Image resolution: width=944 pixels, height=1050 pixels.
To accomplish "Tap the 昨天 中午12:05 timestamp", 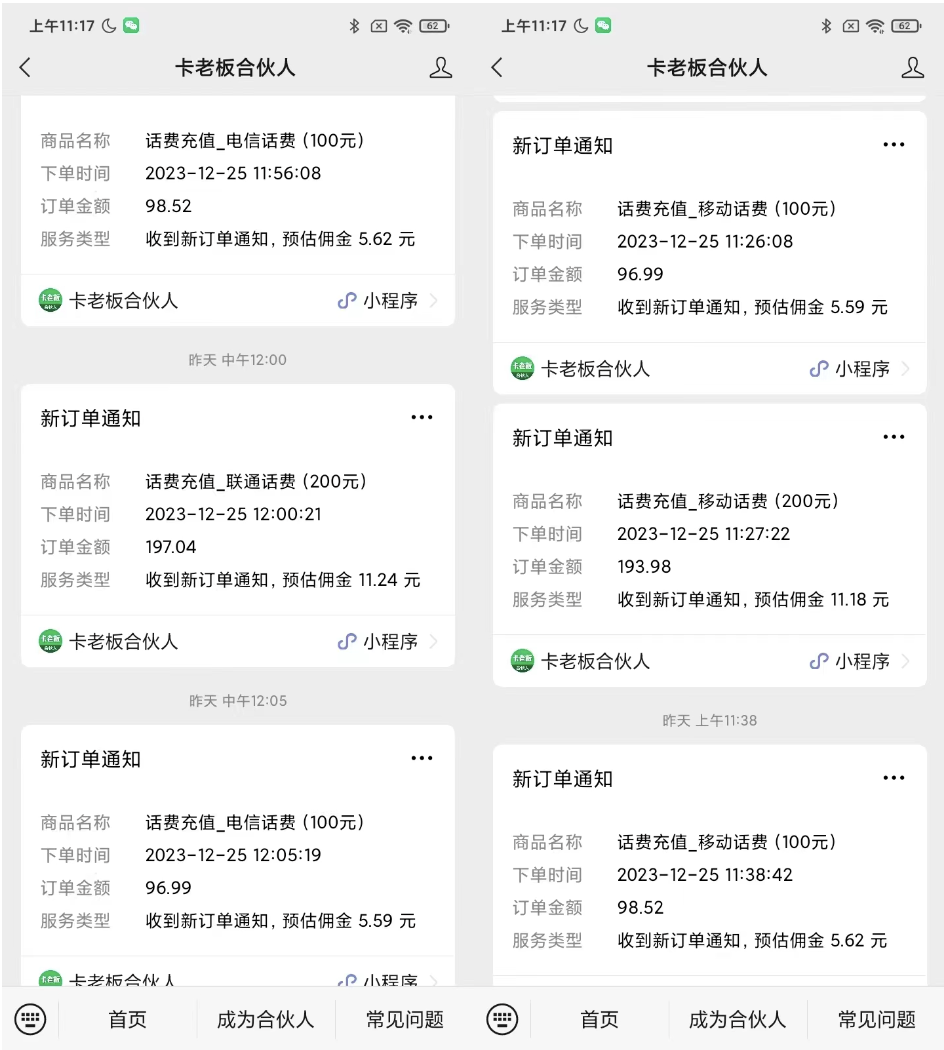I will coord(238,700).
